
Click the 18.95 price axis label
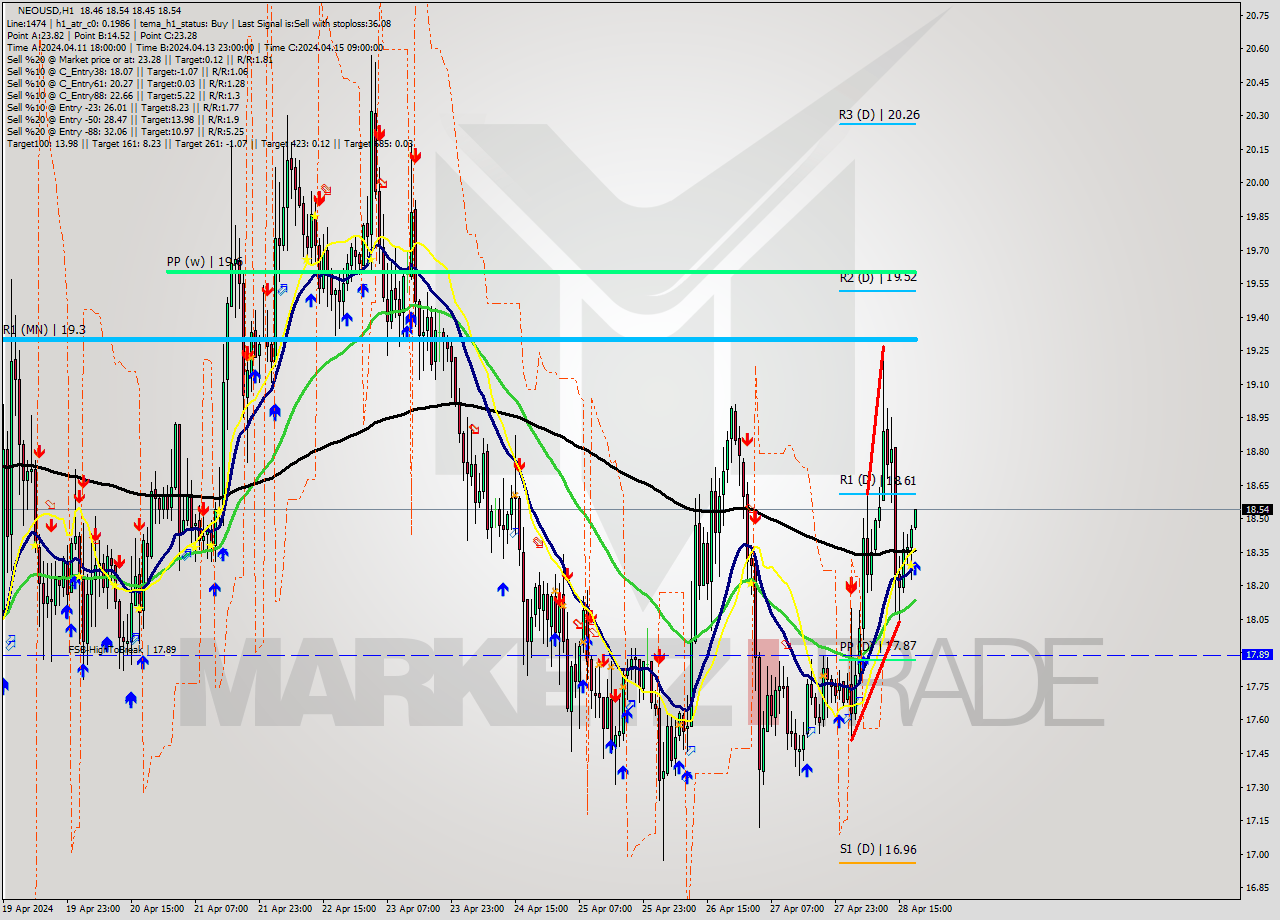pyautogui.click(x=1257, y=417)
